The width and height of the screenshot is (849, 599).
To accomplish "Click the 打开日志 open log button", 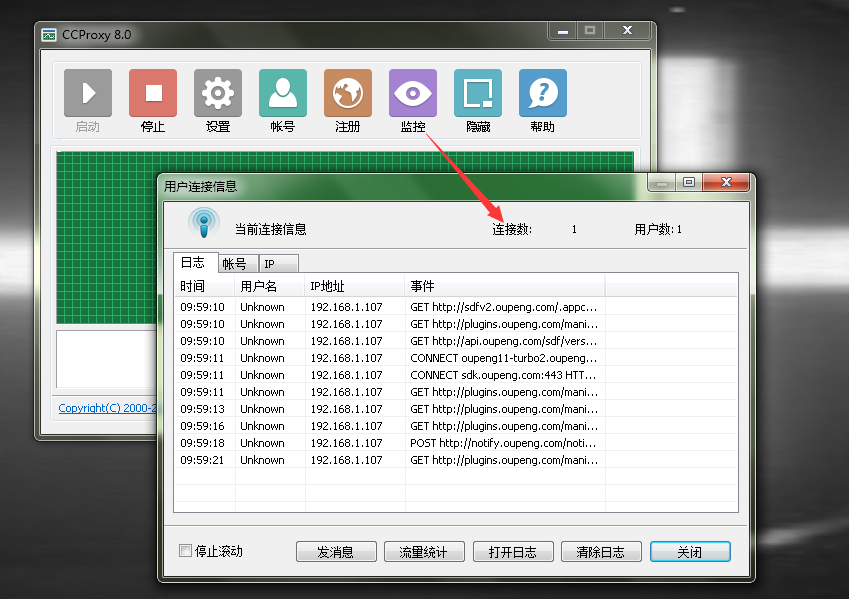I will click(x=513, y=551).
